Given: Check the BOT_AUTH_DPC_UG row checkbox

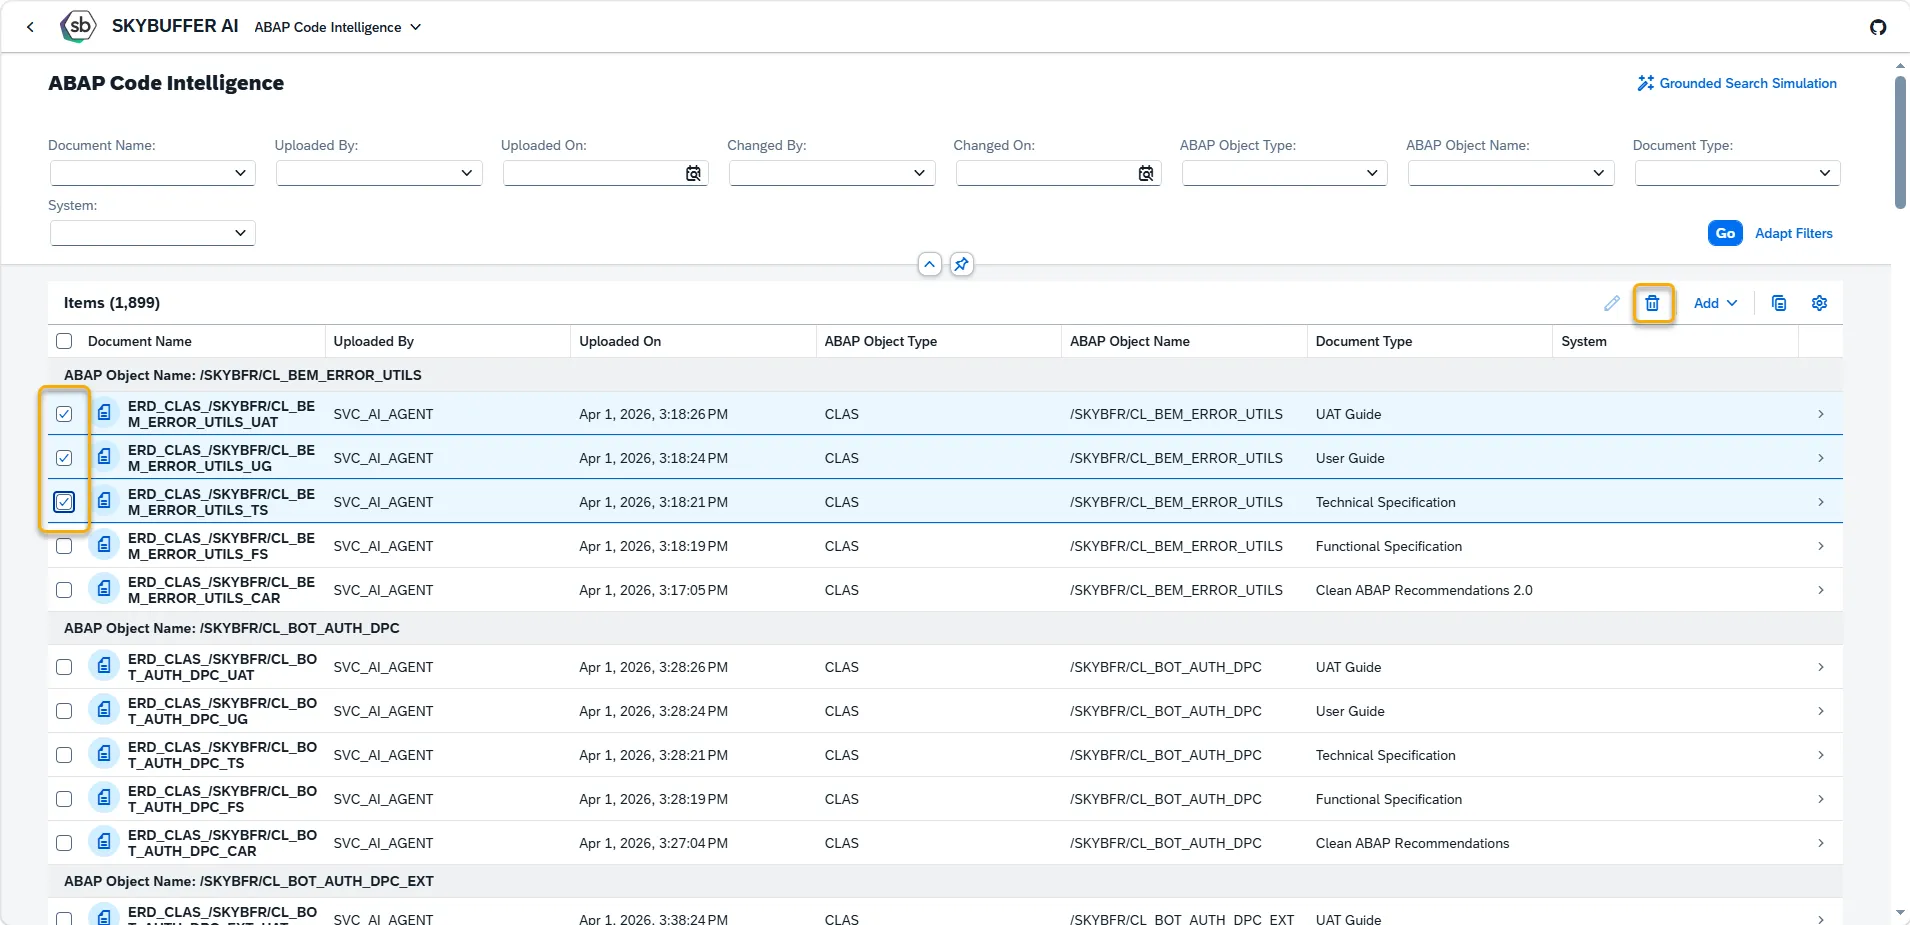Looking at the screenshot, I should [64, 711].
